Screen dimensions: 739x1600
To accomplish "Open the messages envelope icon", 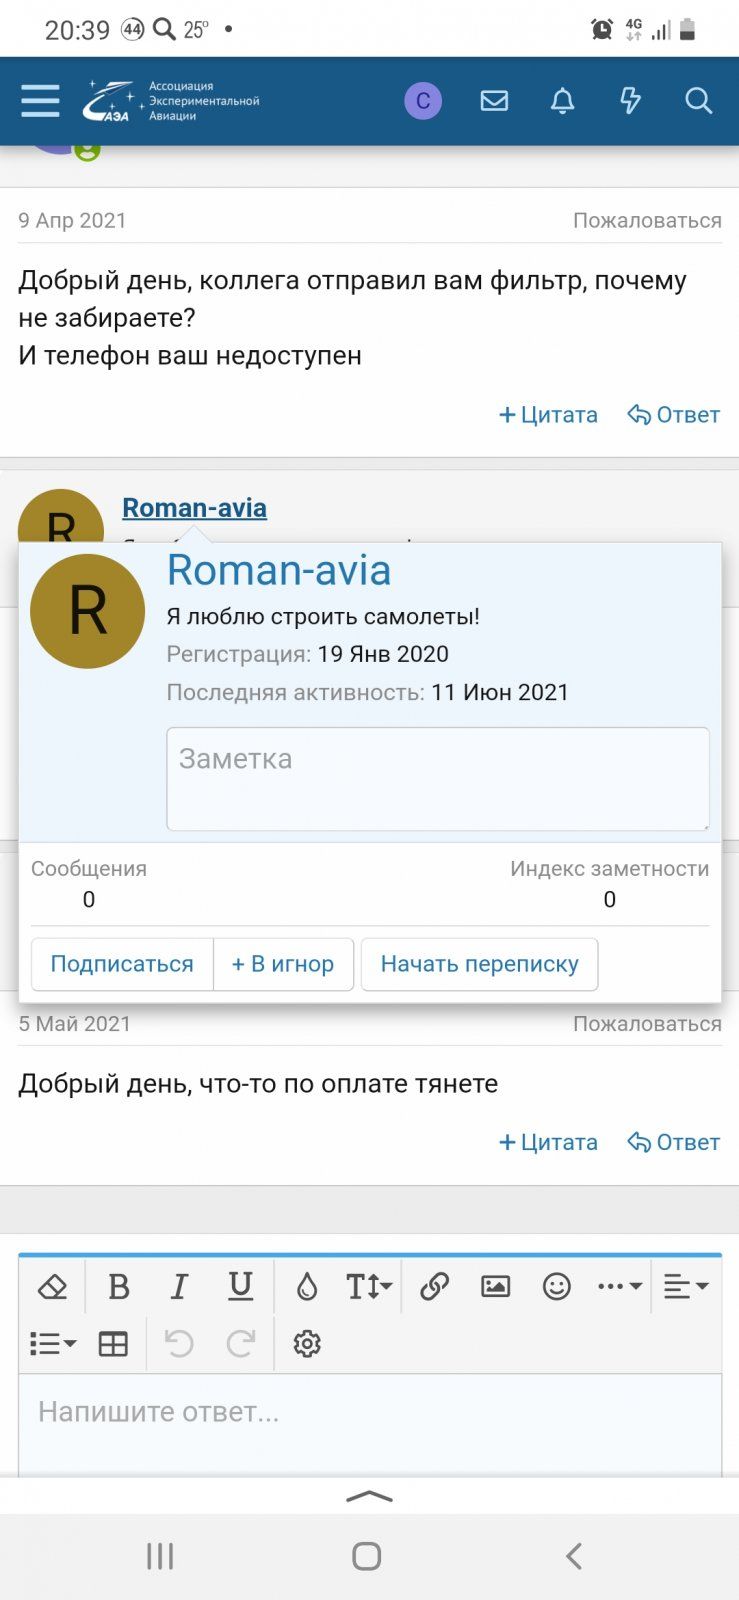I will [494, 101].
